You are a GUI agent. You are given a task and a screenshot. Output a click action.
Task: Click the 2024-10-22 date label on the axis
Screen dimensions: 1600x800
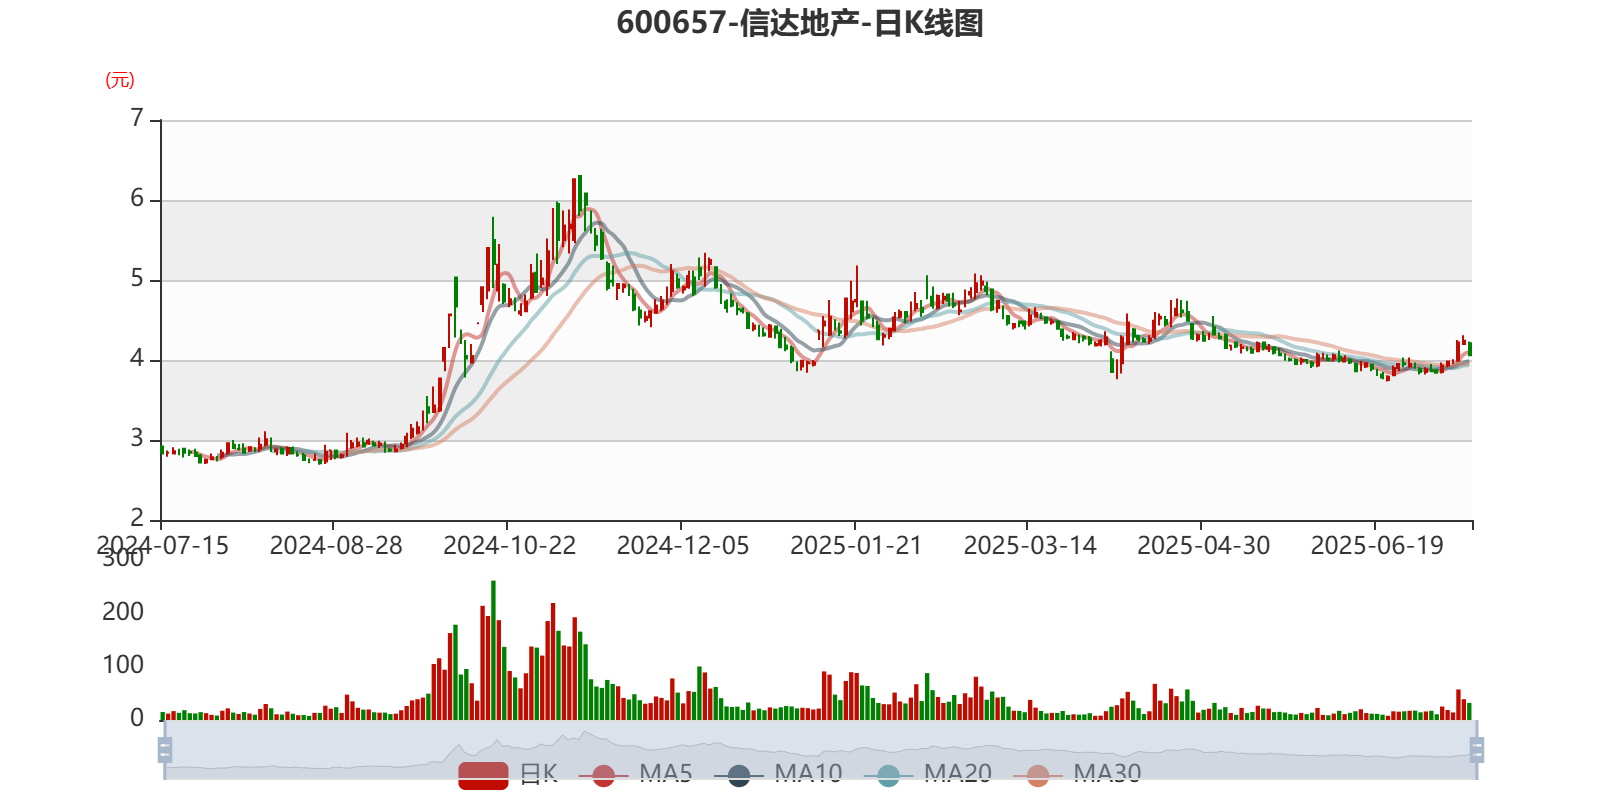510,546
